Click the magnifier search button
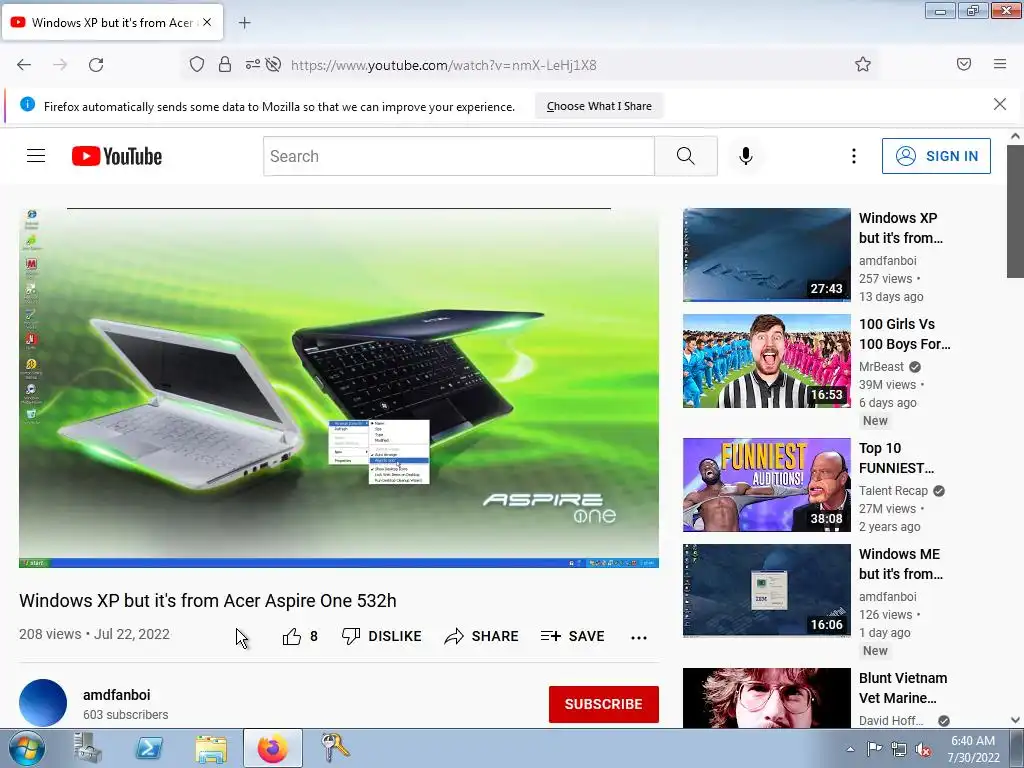 [x=686, y=156]
